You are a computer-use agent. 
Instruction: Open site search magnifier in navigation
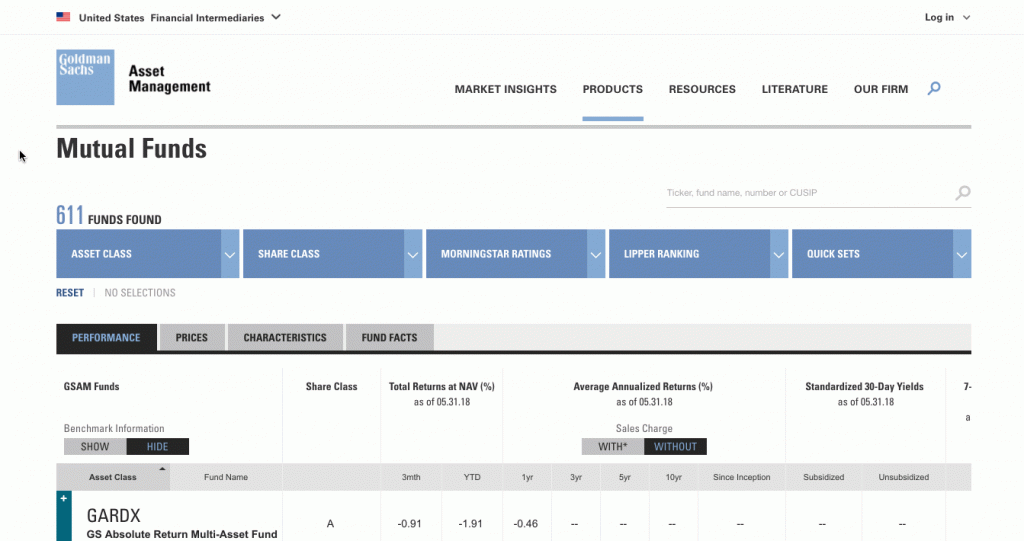pos(934,88)
